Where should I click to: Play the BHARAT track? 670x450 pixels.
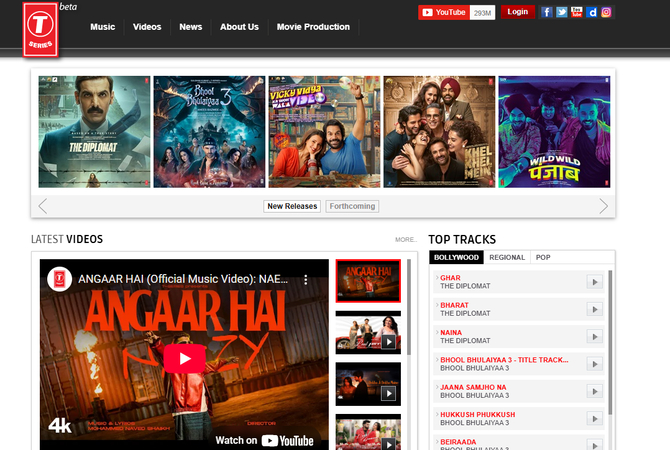point(594,309)
